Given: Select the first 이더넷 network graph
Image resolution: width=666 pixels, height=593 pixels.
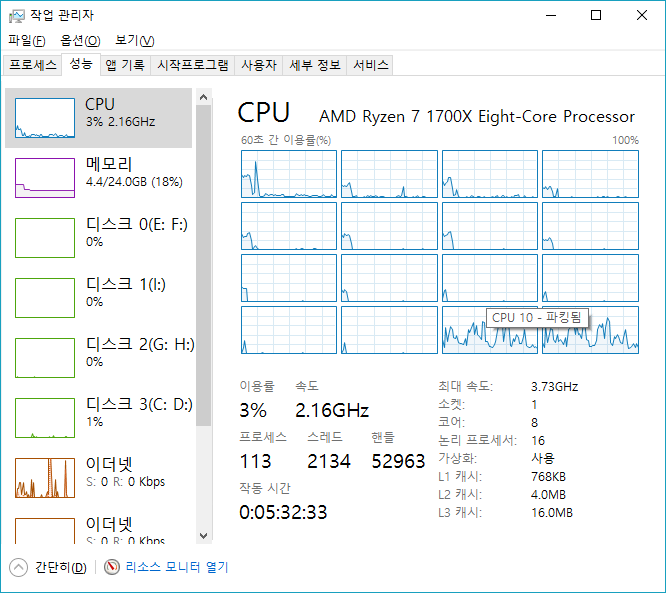Looking at the screenshot, I should click(x=45, y=477).
